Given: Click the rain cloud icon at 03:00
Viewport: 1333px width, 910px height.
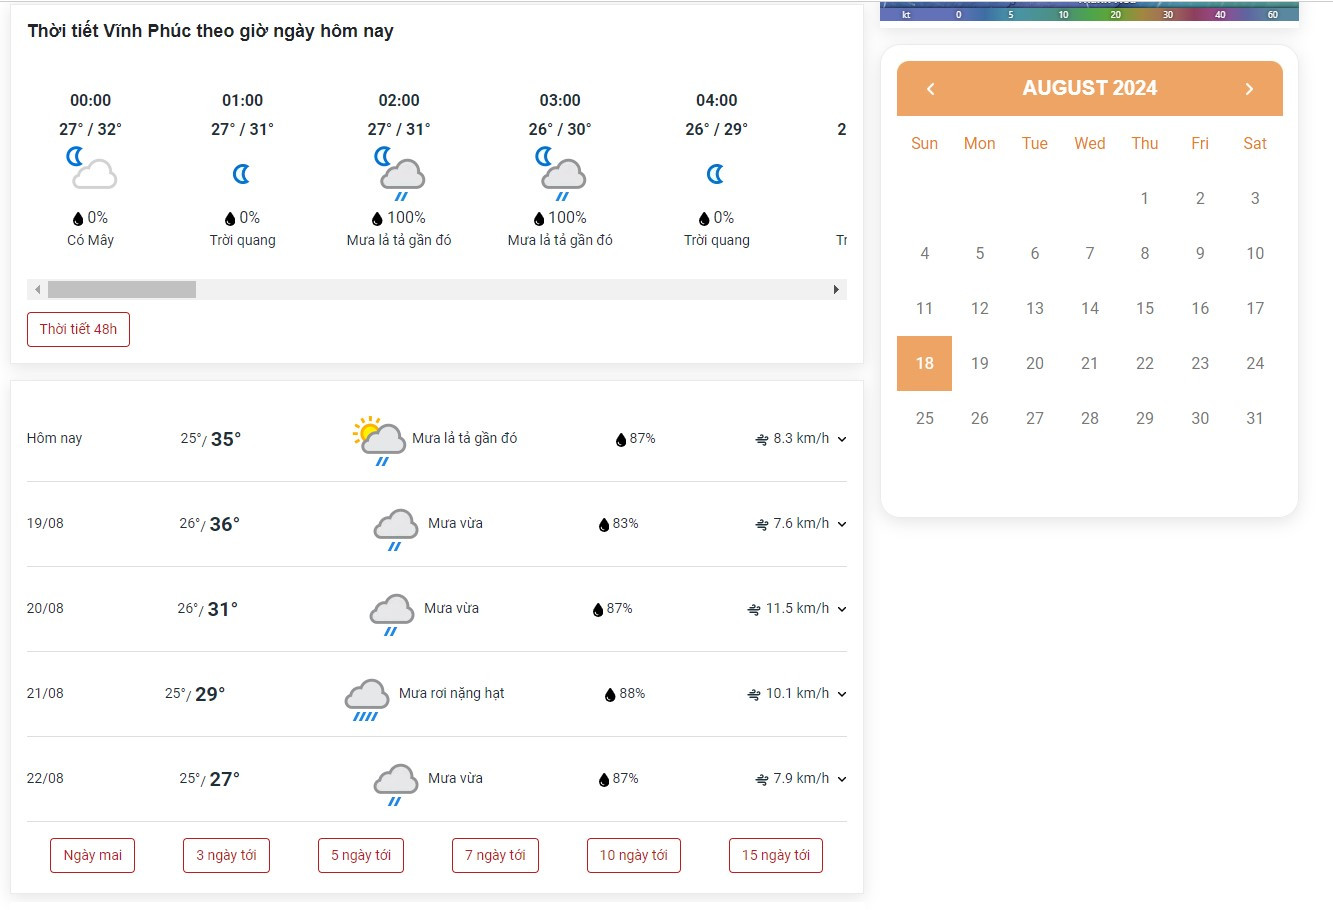Looking at the screenshot, I should (x=560, y=174).
